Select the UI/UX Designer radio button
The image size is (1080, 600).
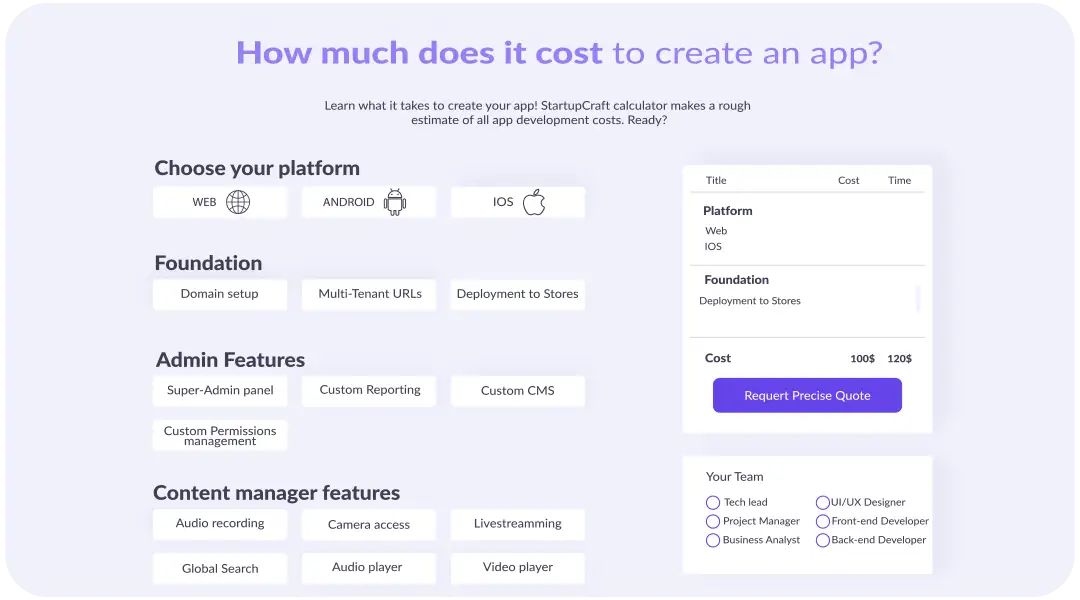tap(823, 503)
